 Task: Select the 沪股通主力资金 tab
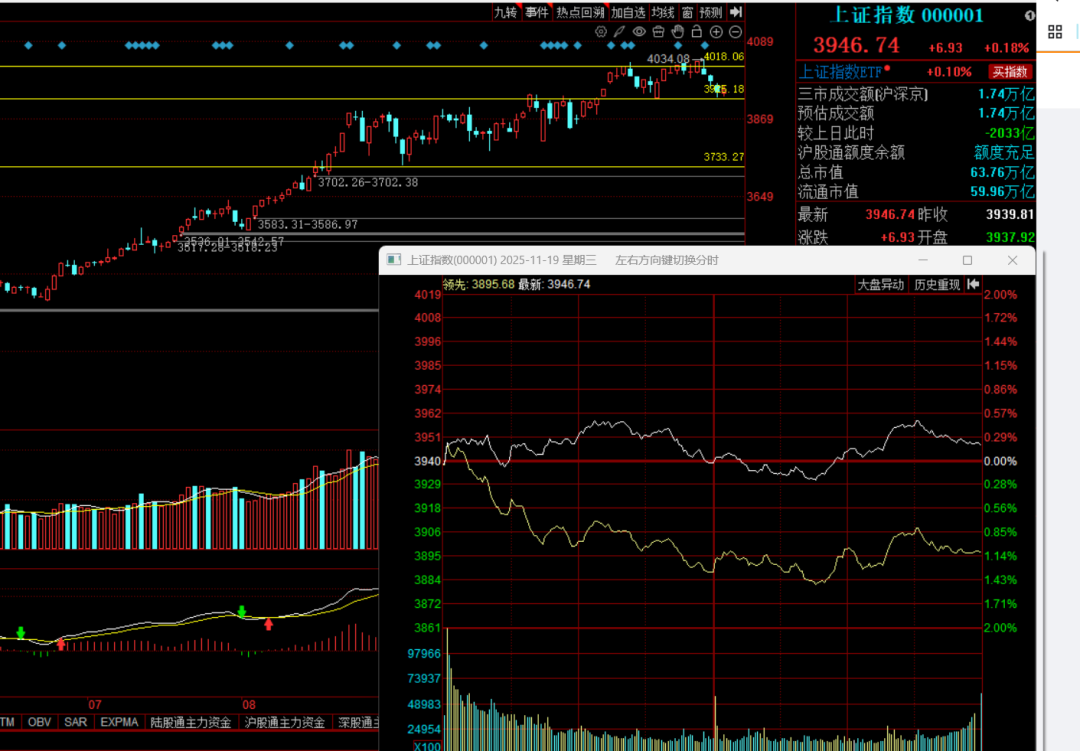(285, 722)
